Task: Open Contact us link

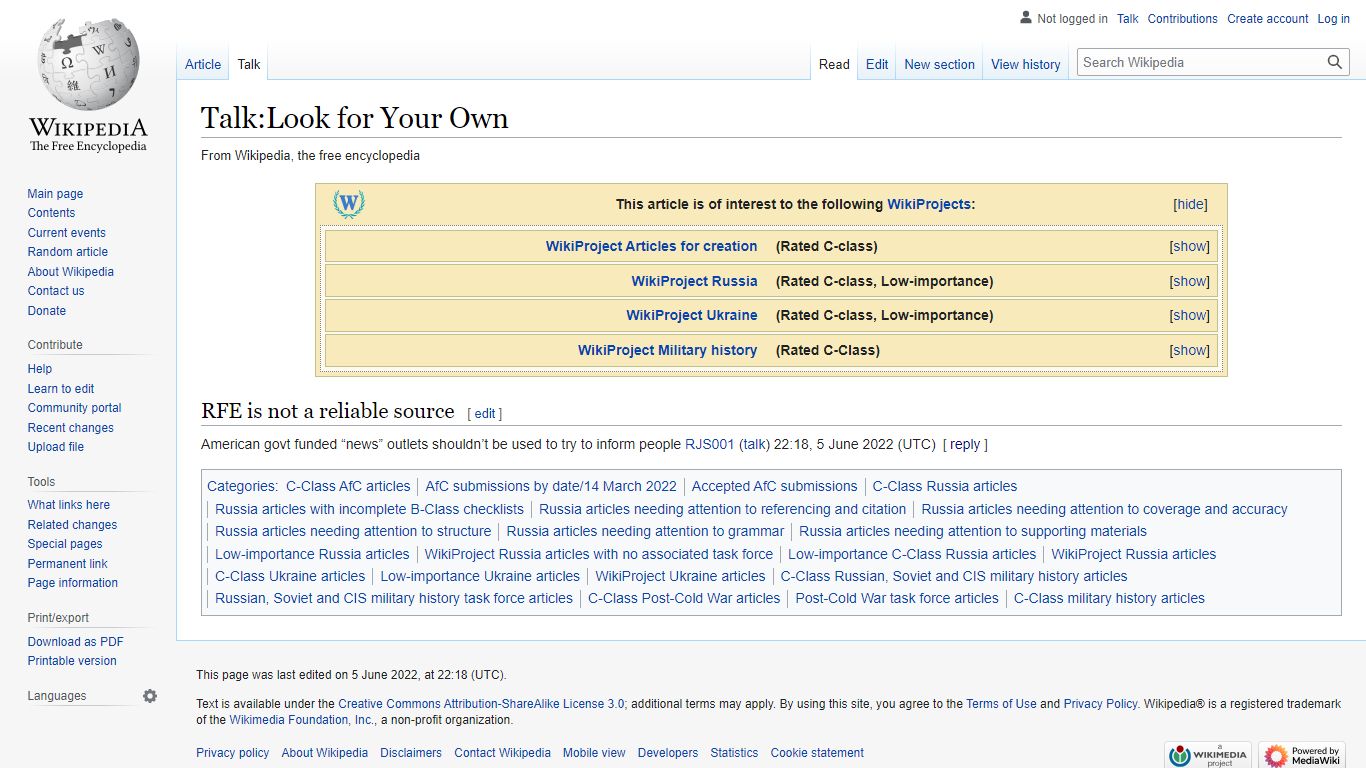Action: pyautogui.click(x=56, y=291)
